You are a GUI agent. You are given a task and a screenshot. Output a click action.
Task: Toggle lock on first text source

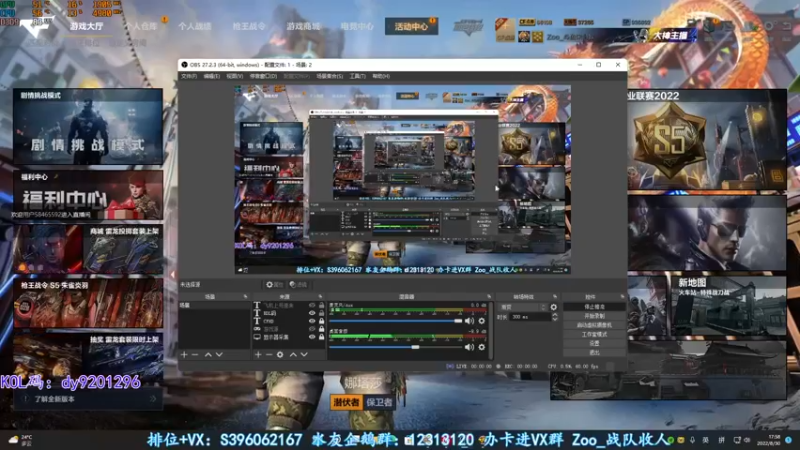(x=321, y=305)
